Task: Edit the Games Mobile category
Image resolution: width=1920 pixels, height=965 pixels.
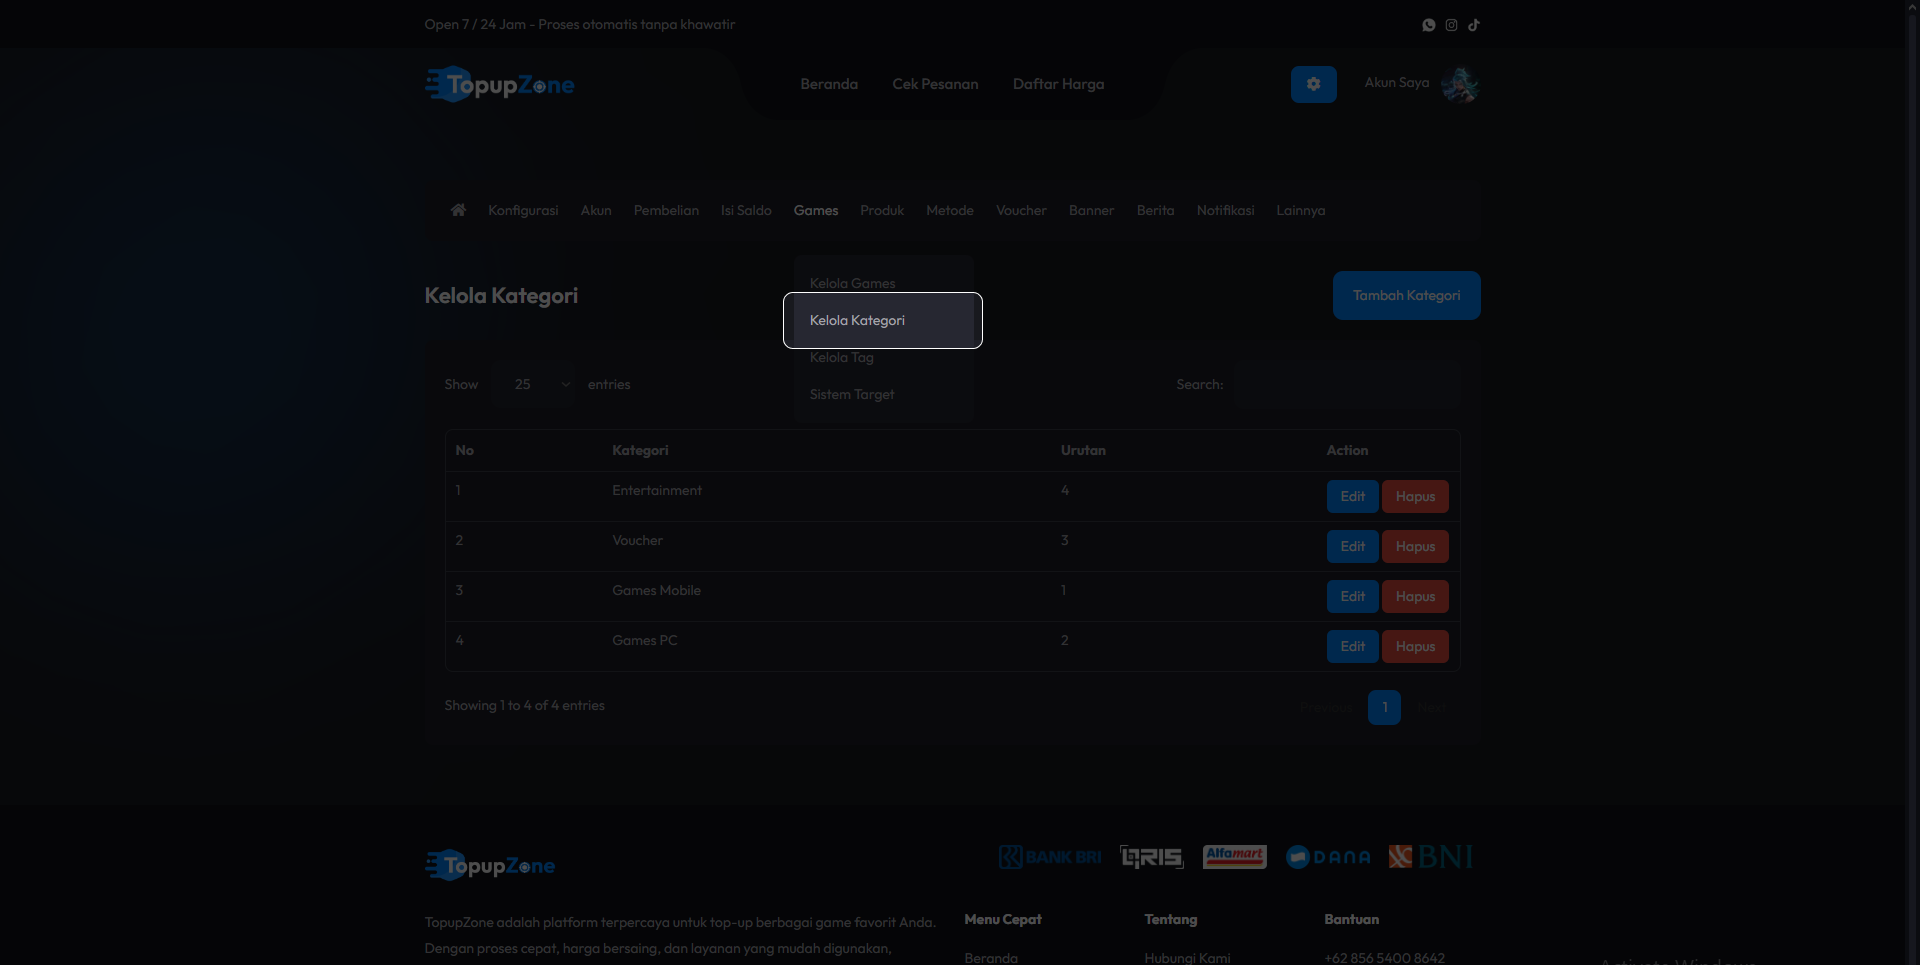Action: coord(1352,596)
